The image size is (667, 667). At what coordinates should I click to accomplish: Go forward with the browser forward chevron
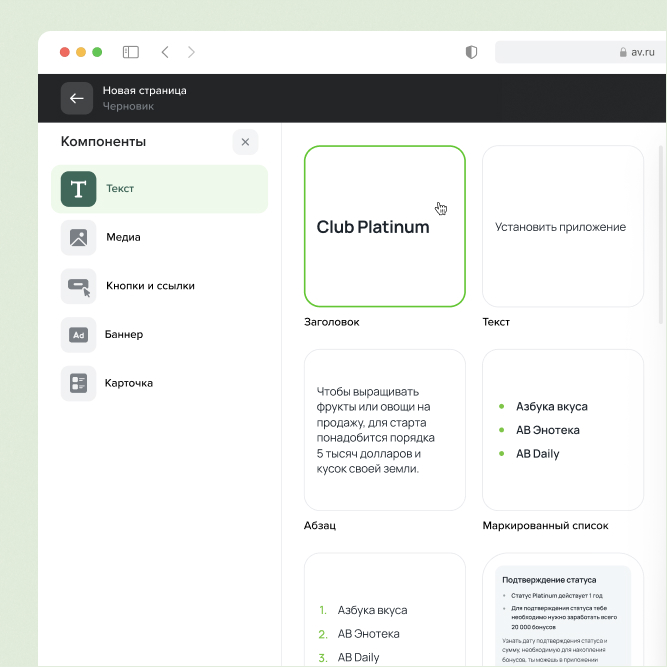(x=191, y=52)
